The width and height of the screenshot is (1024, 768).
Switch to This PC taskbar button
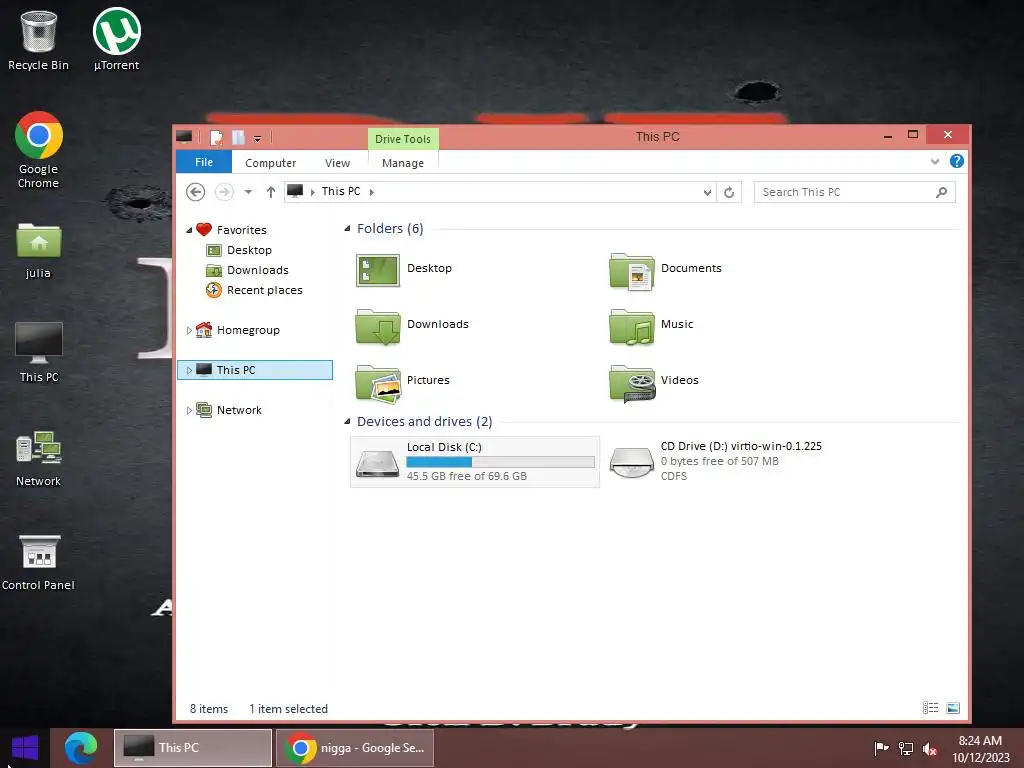click(x=193, y=748)
